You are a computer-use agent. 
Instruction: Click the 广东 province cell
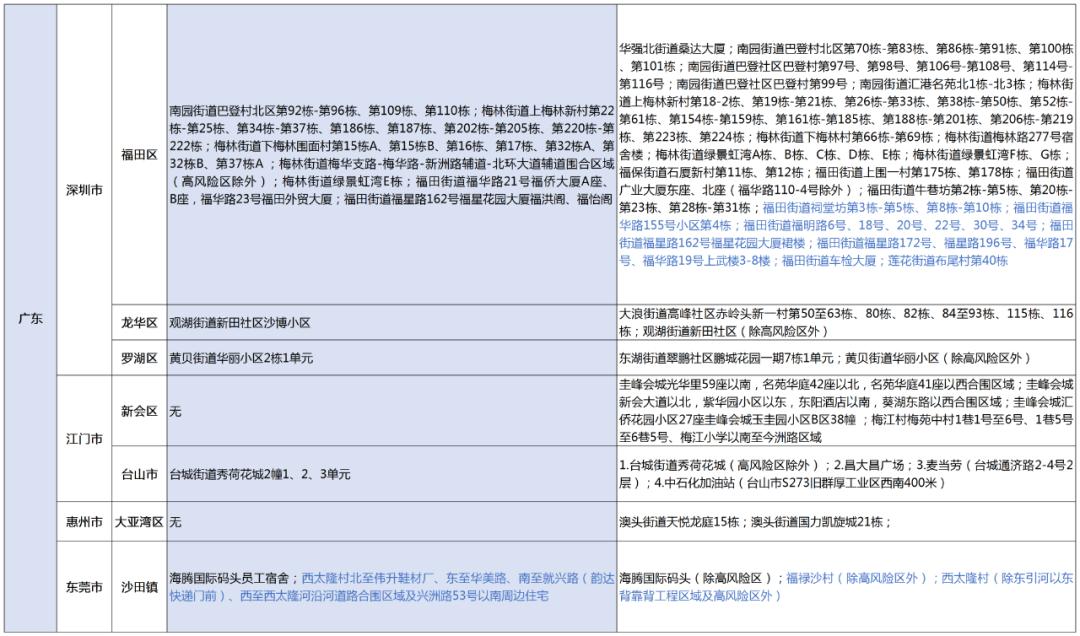tap(30, 318)
